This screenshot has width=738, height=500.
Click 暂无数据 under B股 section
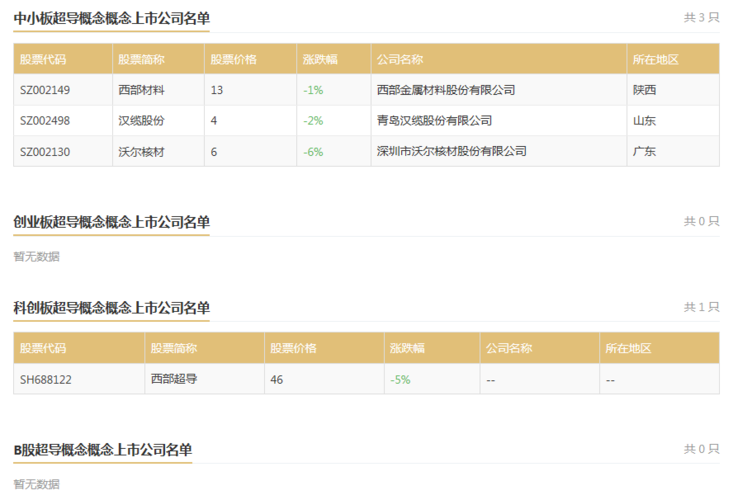click(36, 484)
